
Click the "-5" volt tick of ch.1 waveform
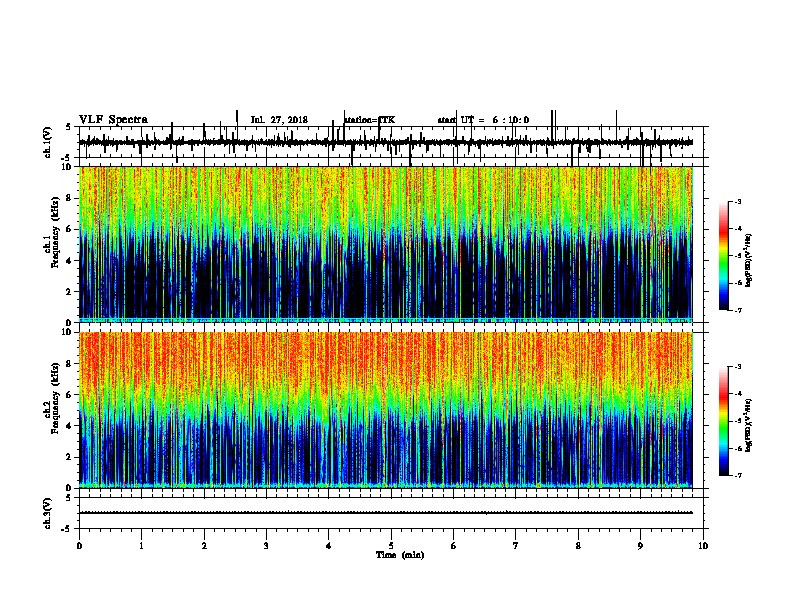pos(67,158)
